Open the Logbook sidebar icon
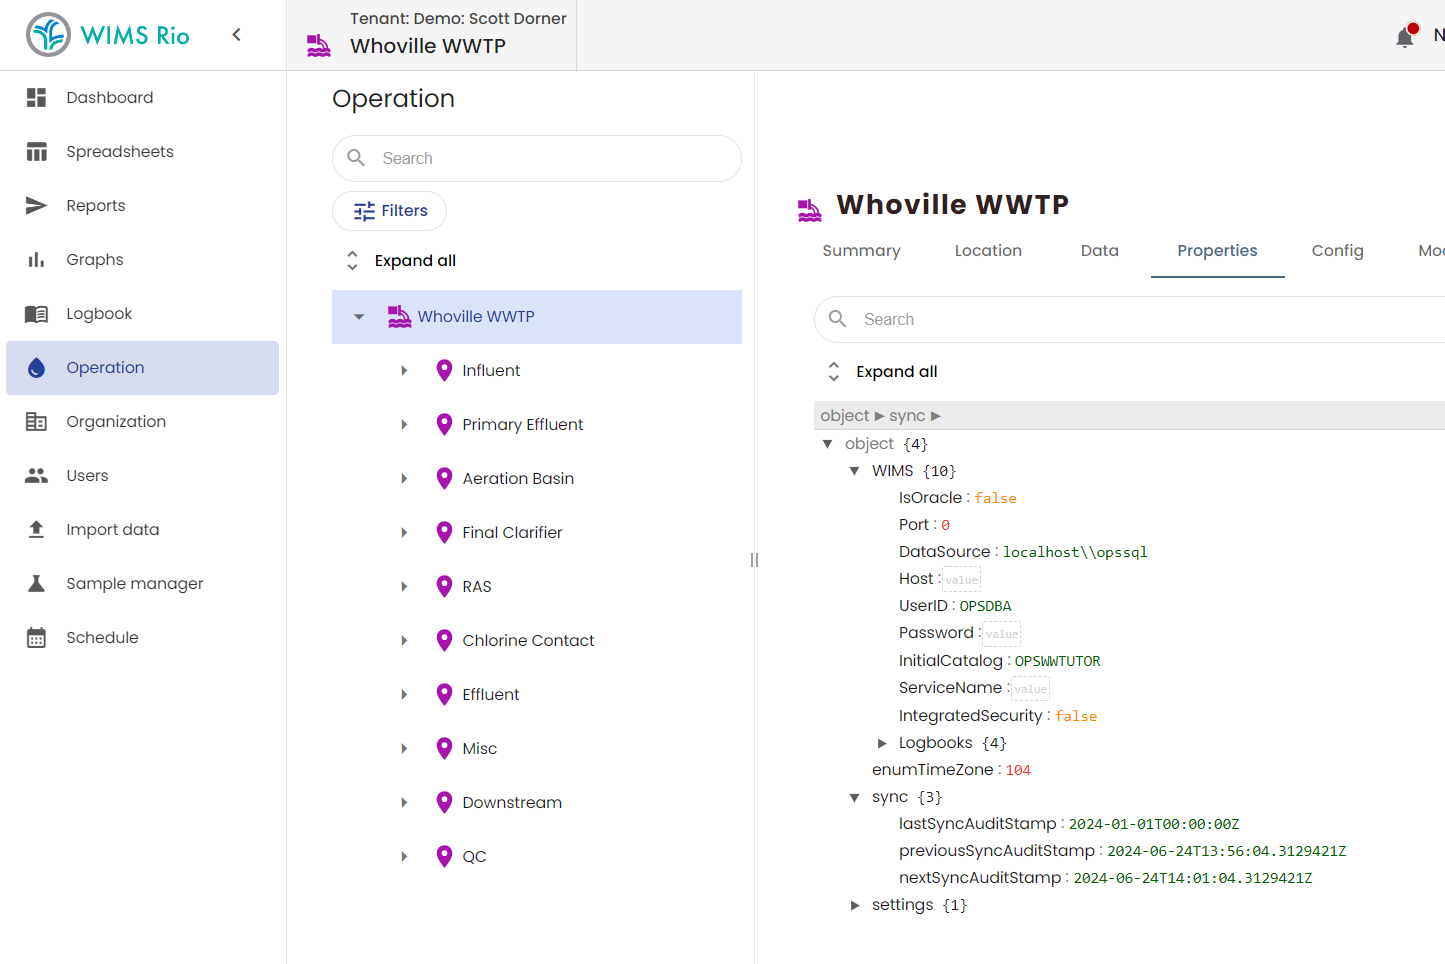 [36, 314]
